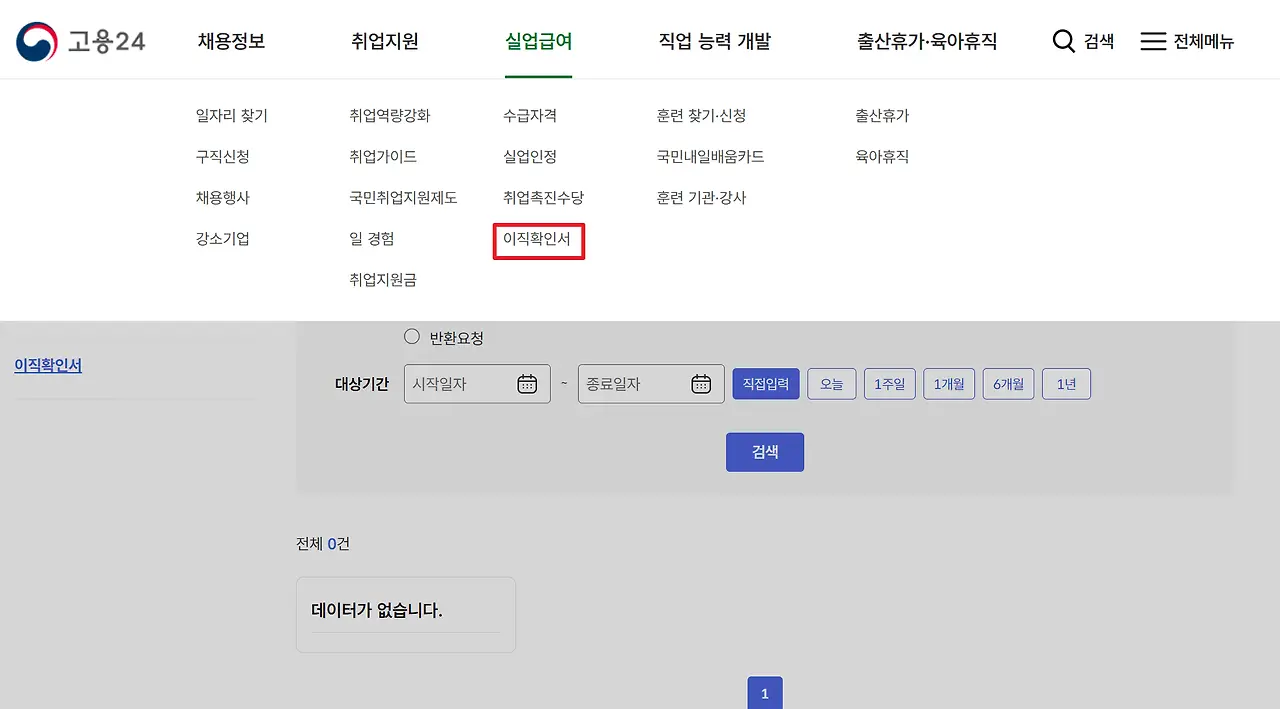Viewport: 1280px width, 709px height.
Task: Open 취업지원금 link
Action: (383, 280)
